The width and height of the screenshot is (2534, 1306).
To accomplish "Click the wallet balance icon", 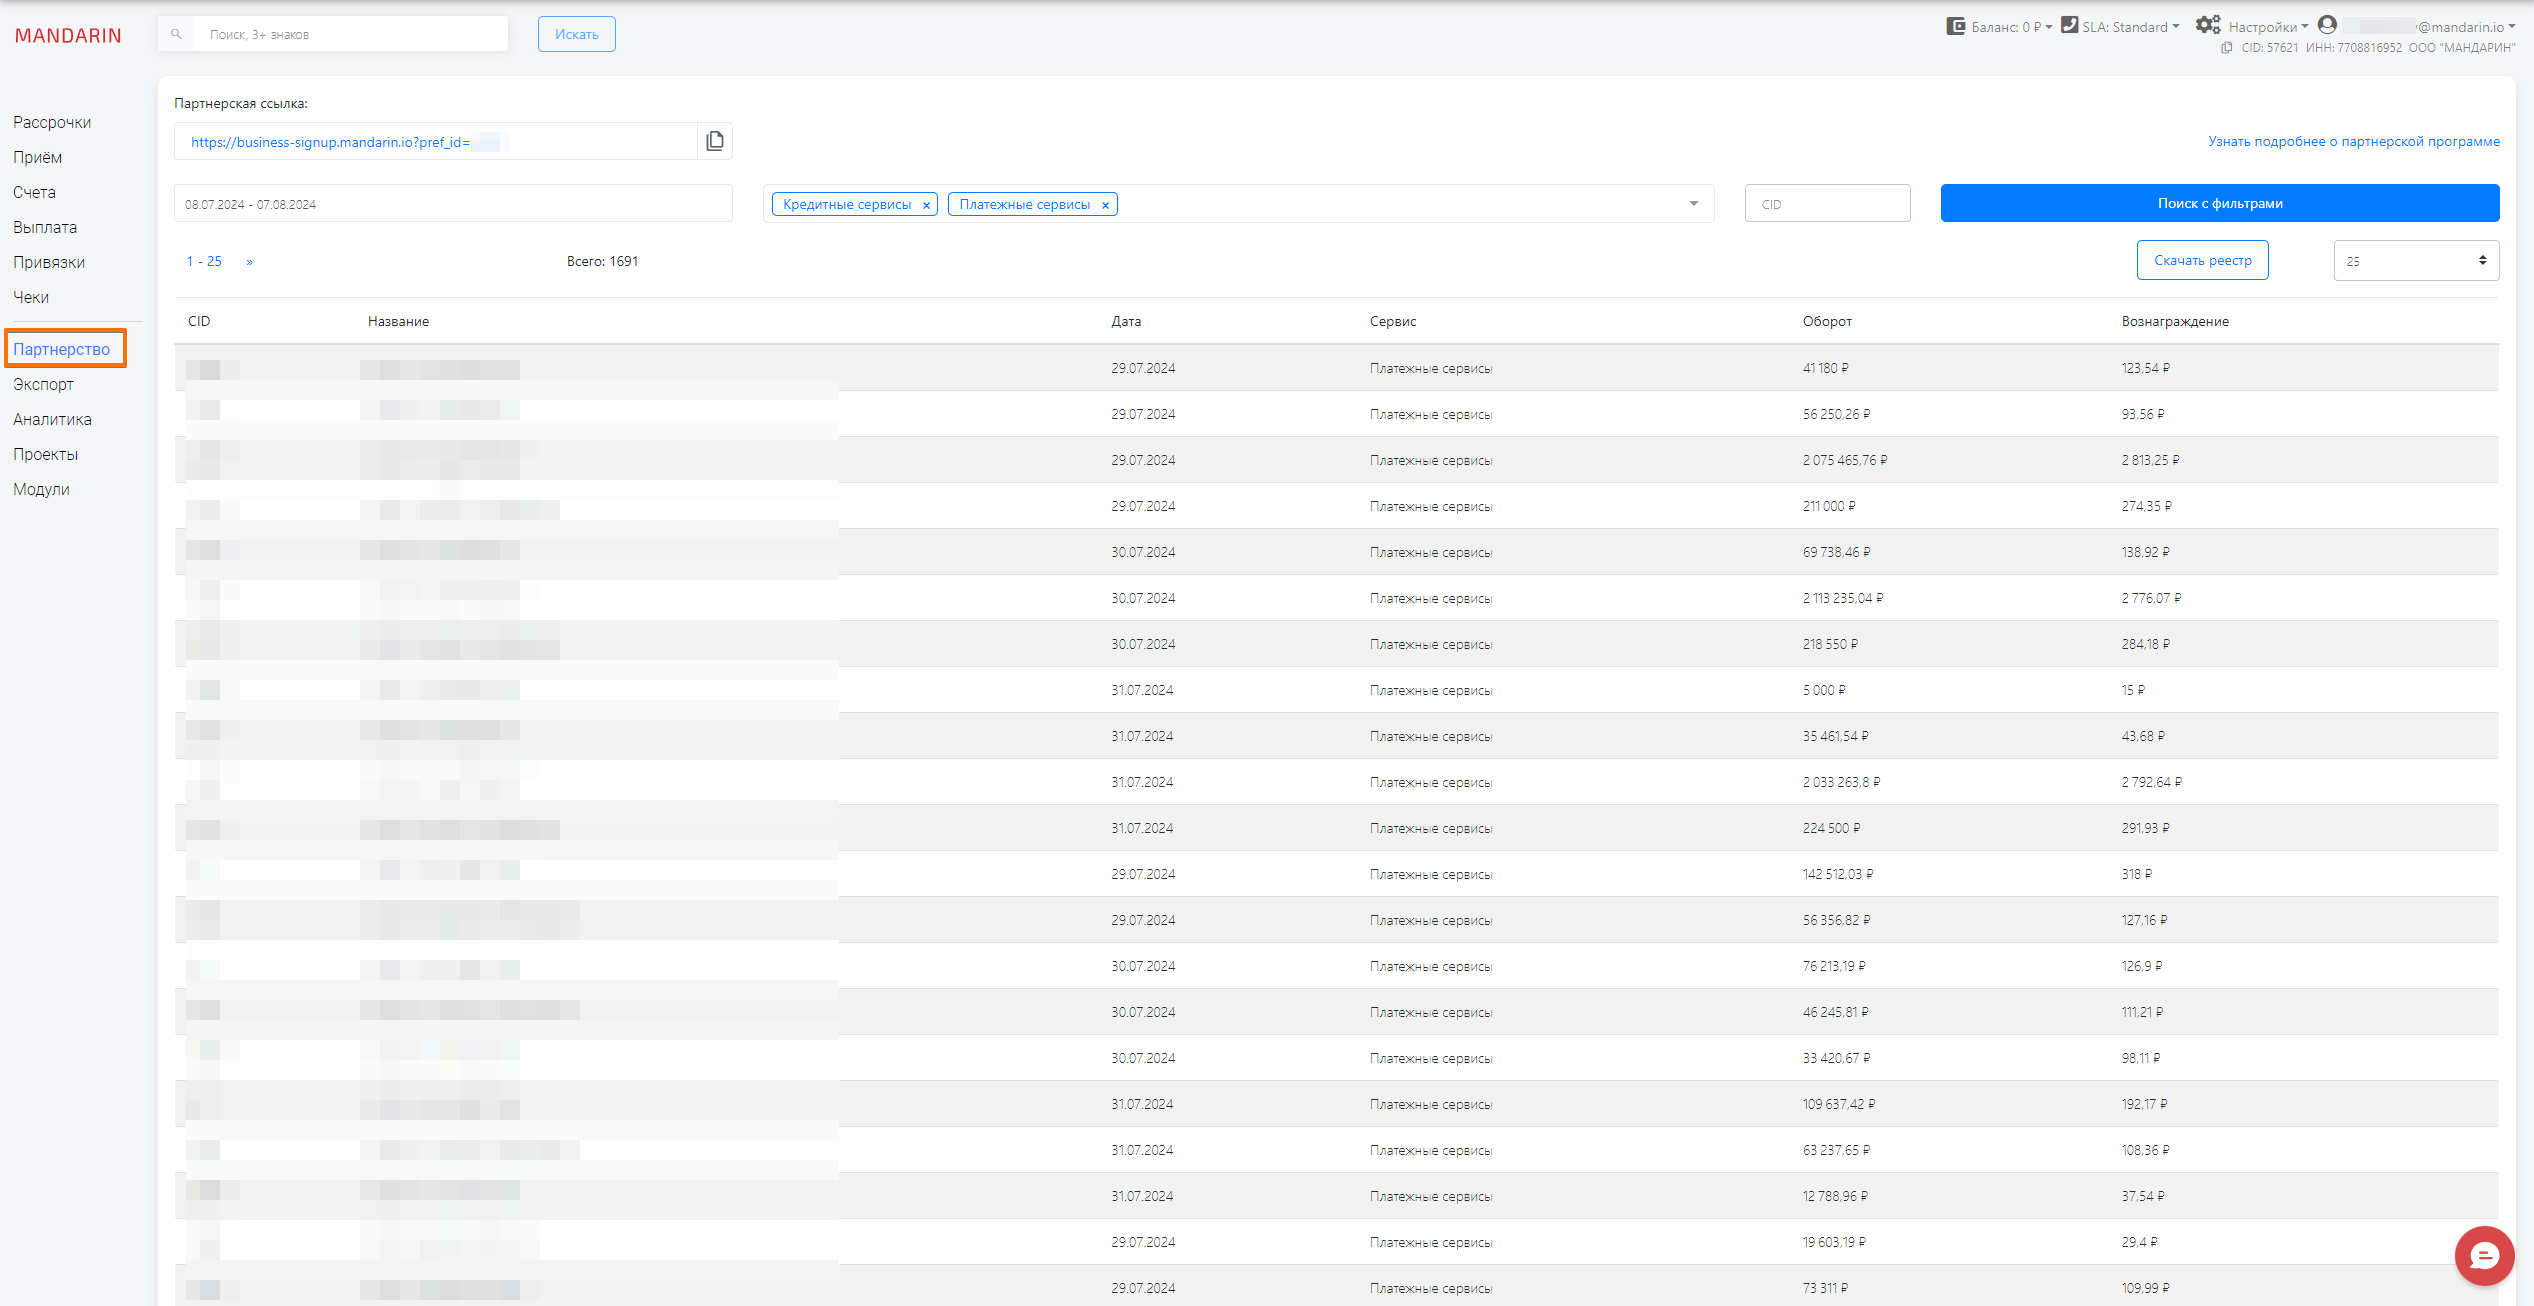I will pos(1955,26).
